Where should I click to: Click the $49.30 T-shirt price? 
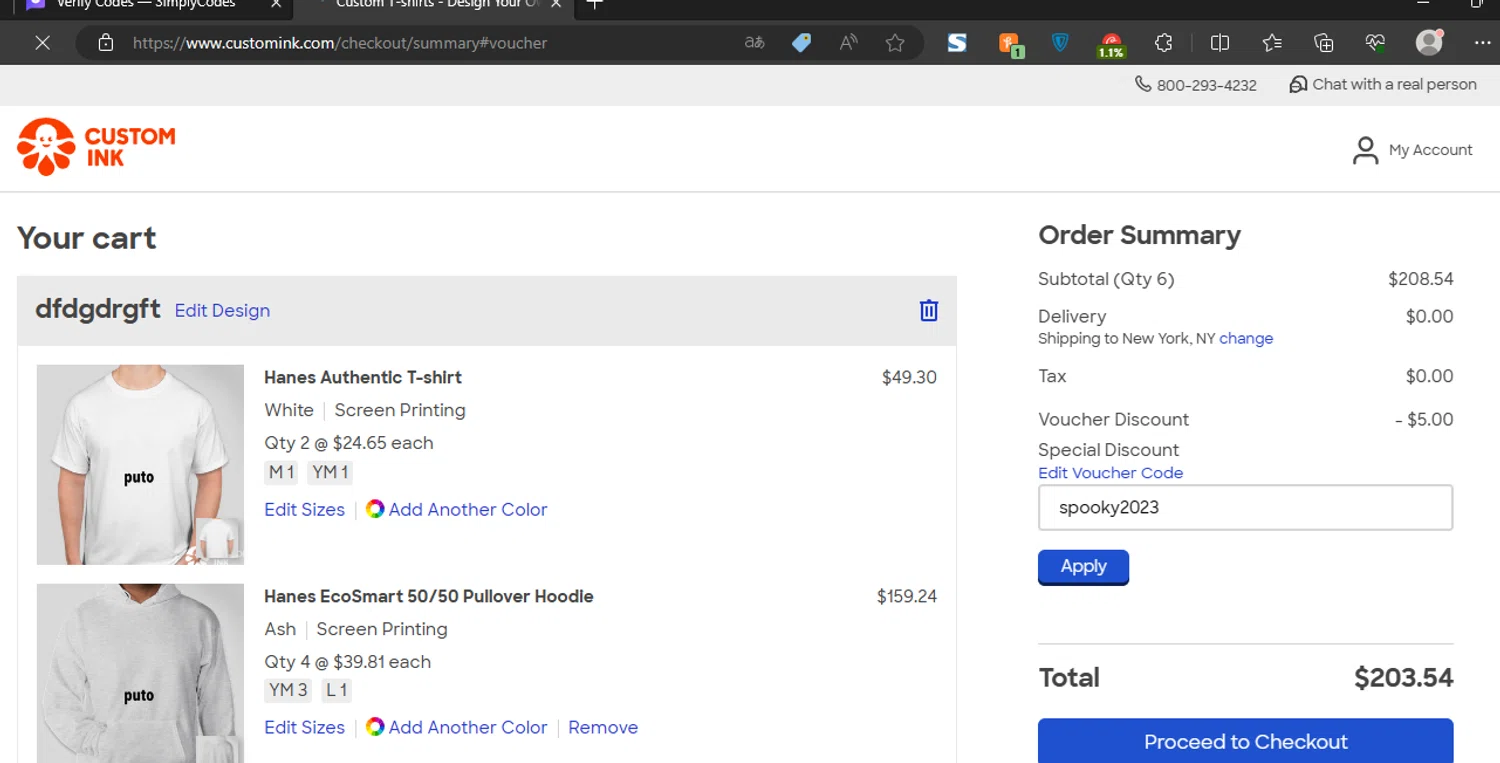909,377
